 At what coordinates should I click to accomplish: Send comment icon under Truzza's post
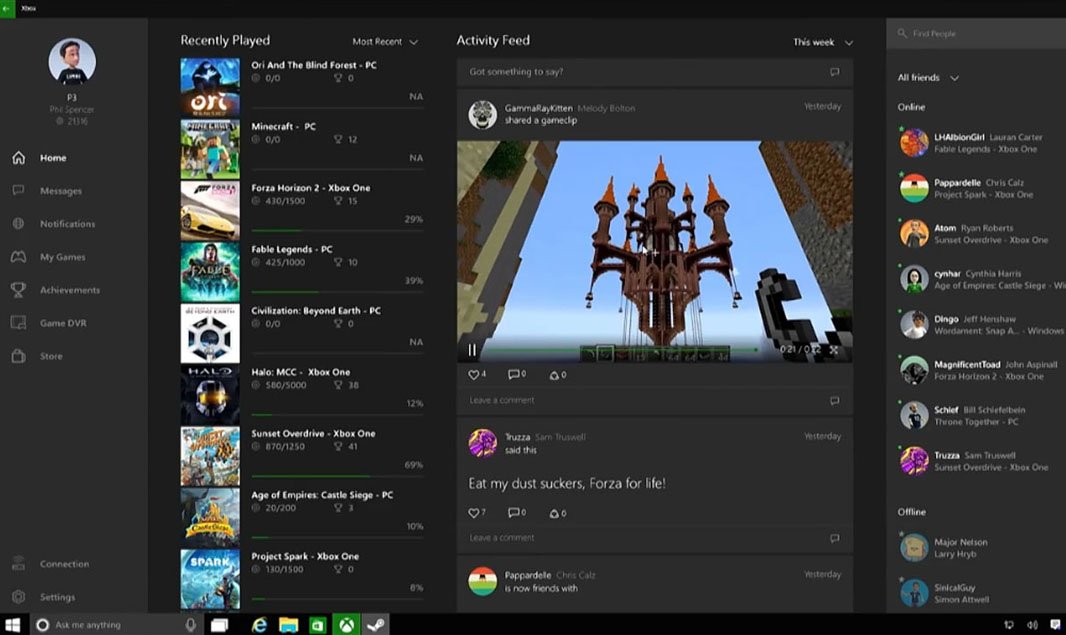click(x=835, y=538)
